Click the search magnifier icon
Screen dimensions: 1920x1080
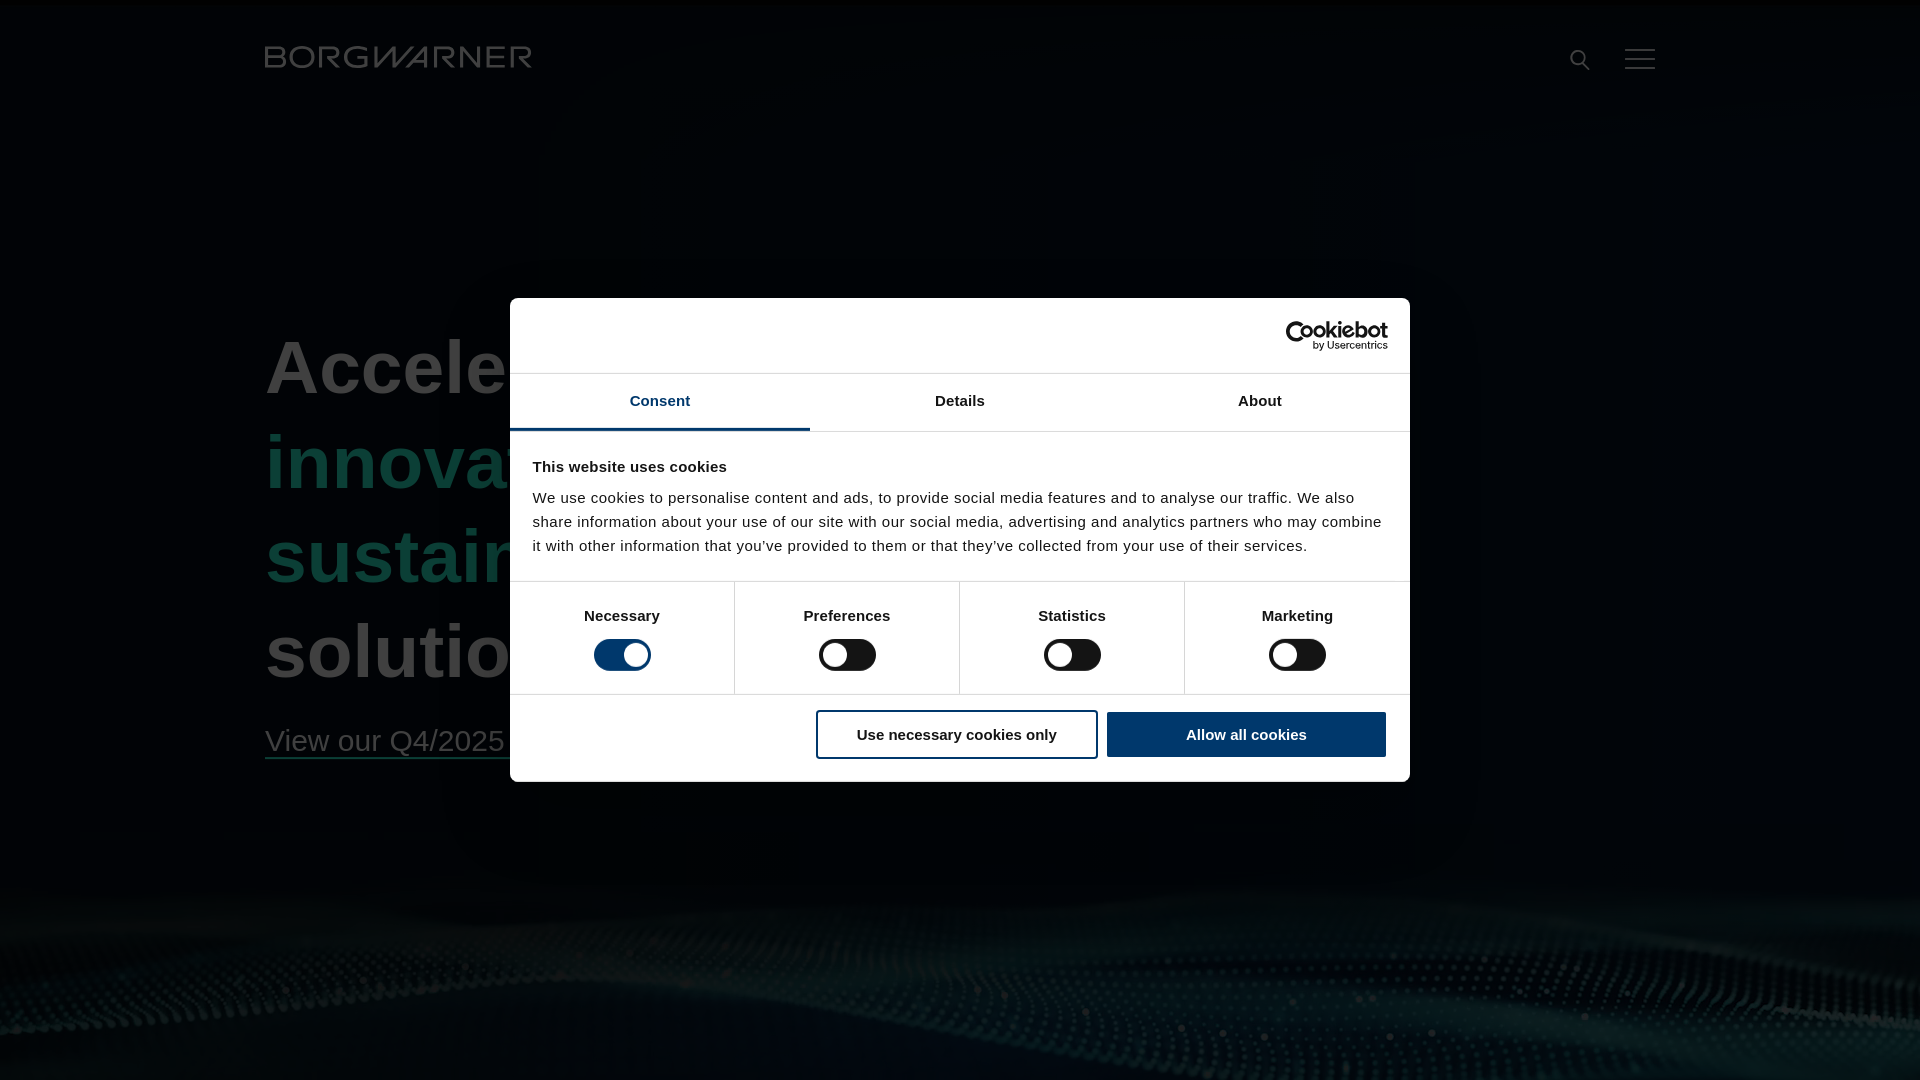tap(1579, 60)
